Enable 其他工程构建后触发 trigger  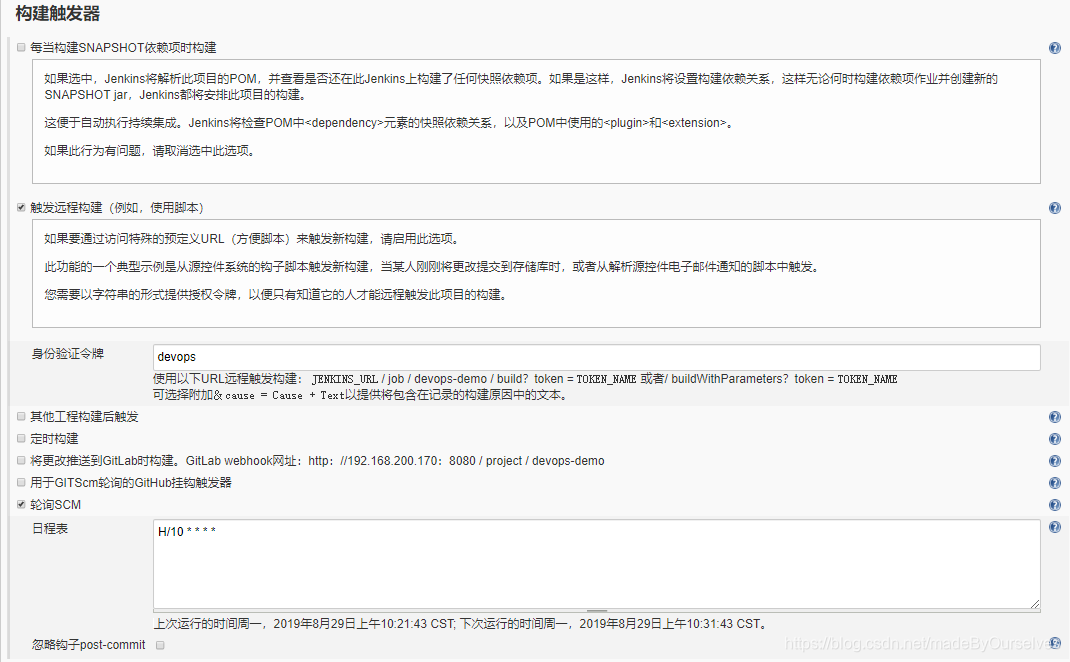[21, 416]
